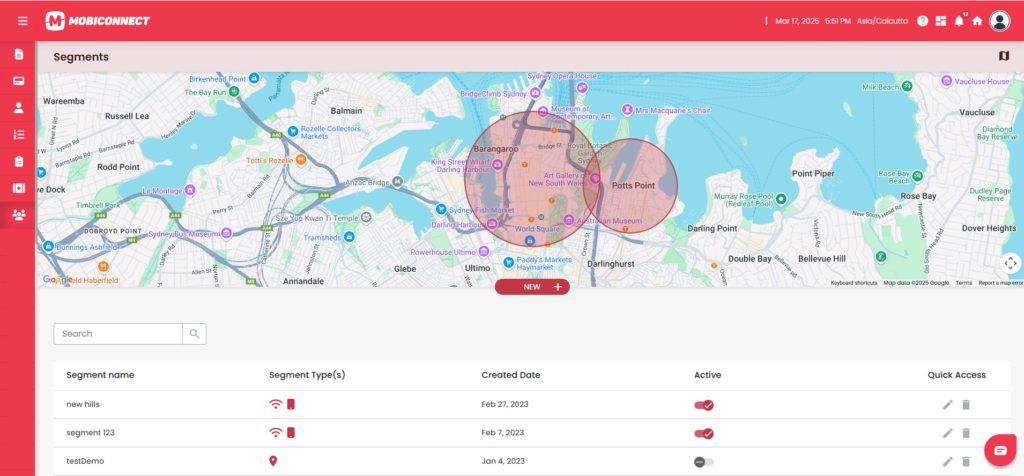Disable the new hills active toggle

704,405
